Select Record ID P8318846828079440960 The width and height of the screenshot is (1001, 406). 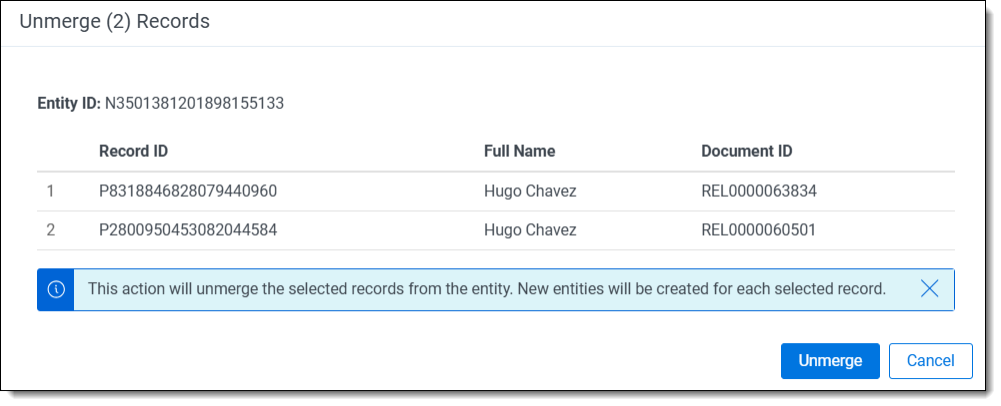point(188,191)
